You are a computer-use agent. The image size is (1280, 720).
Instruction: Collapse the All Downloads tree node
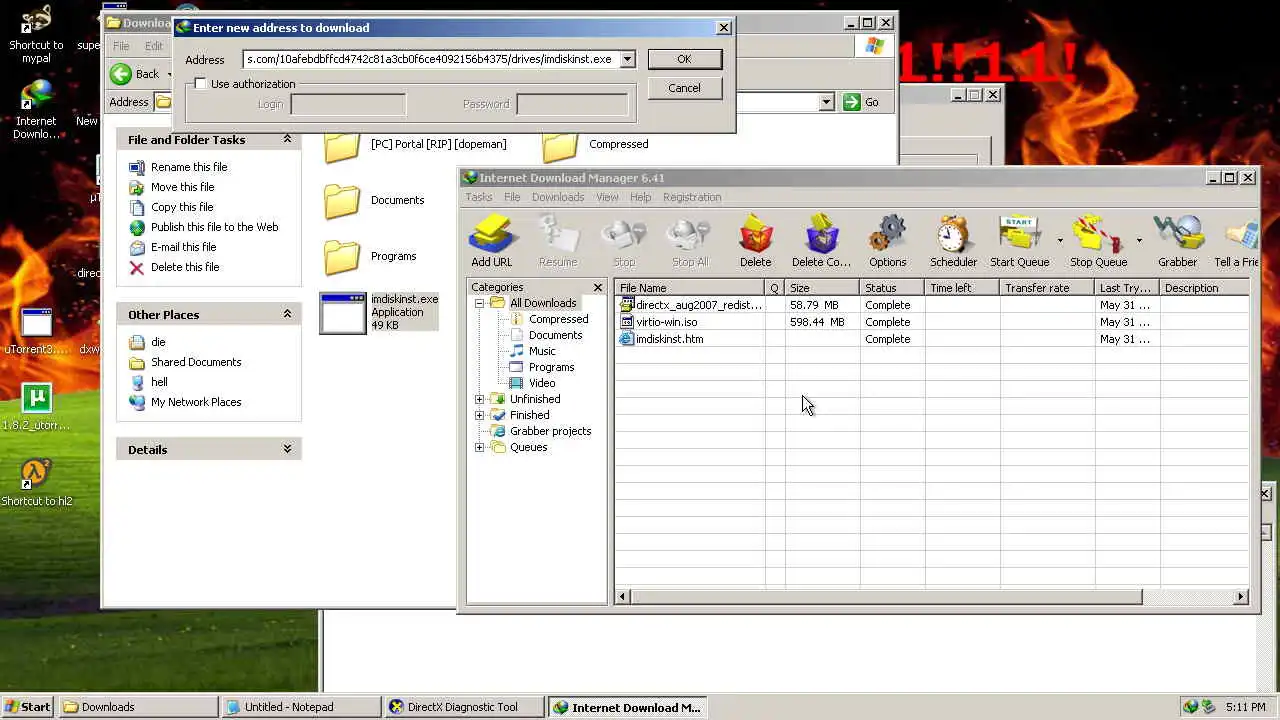[x=479, y=303]
